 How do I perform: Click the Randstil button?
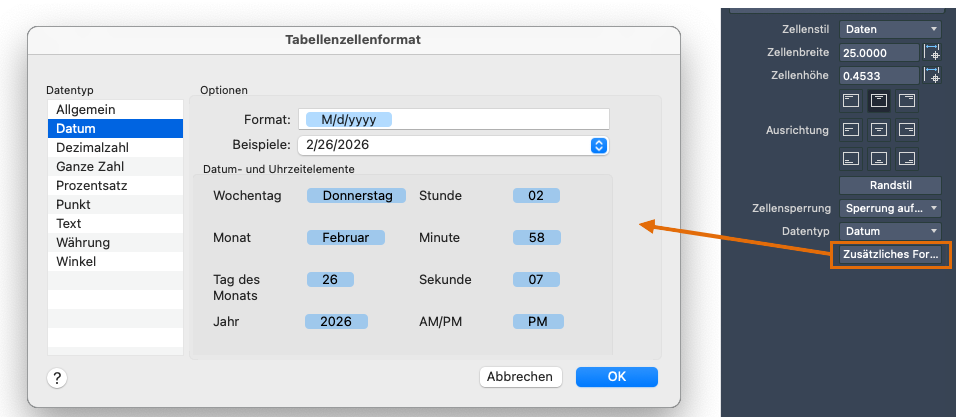pos(890,185)
